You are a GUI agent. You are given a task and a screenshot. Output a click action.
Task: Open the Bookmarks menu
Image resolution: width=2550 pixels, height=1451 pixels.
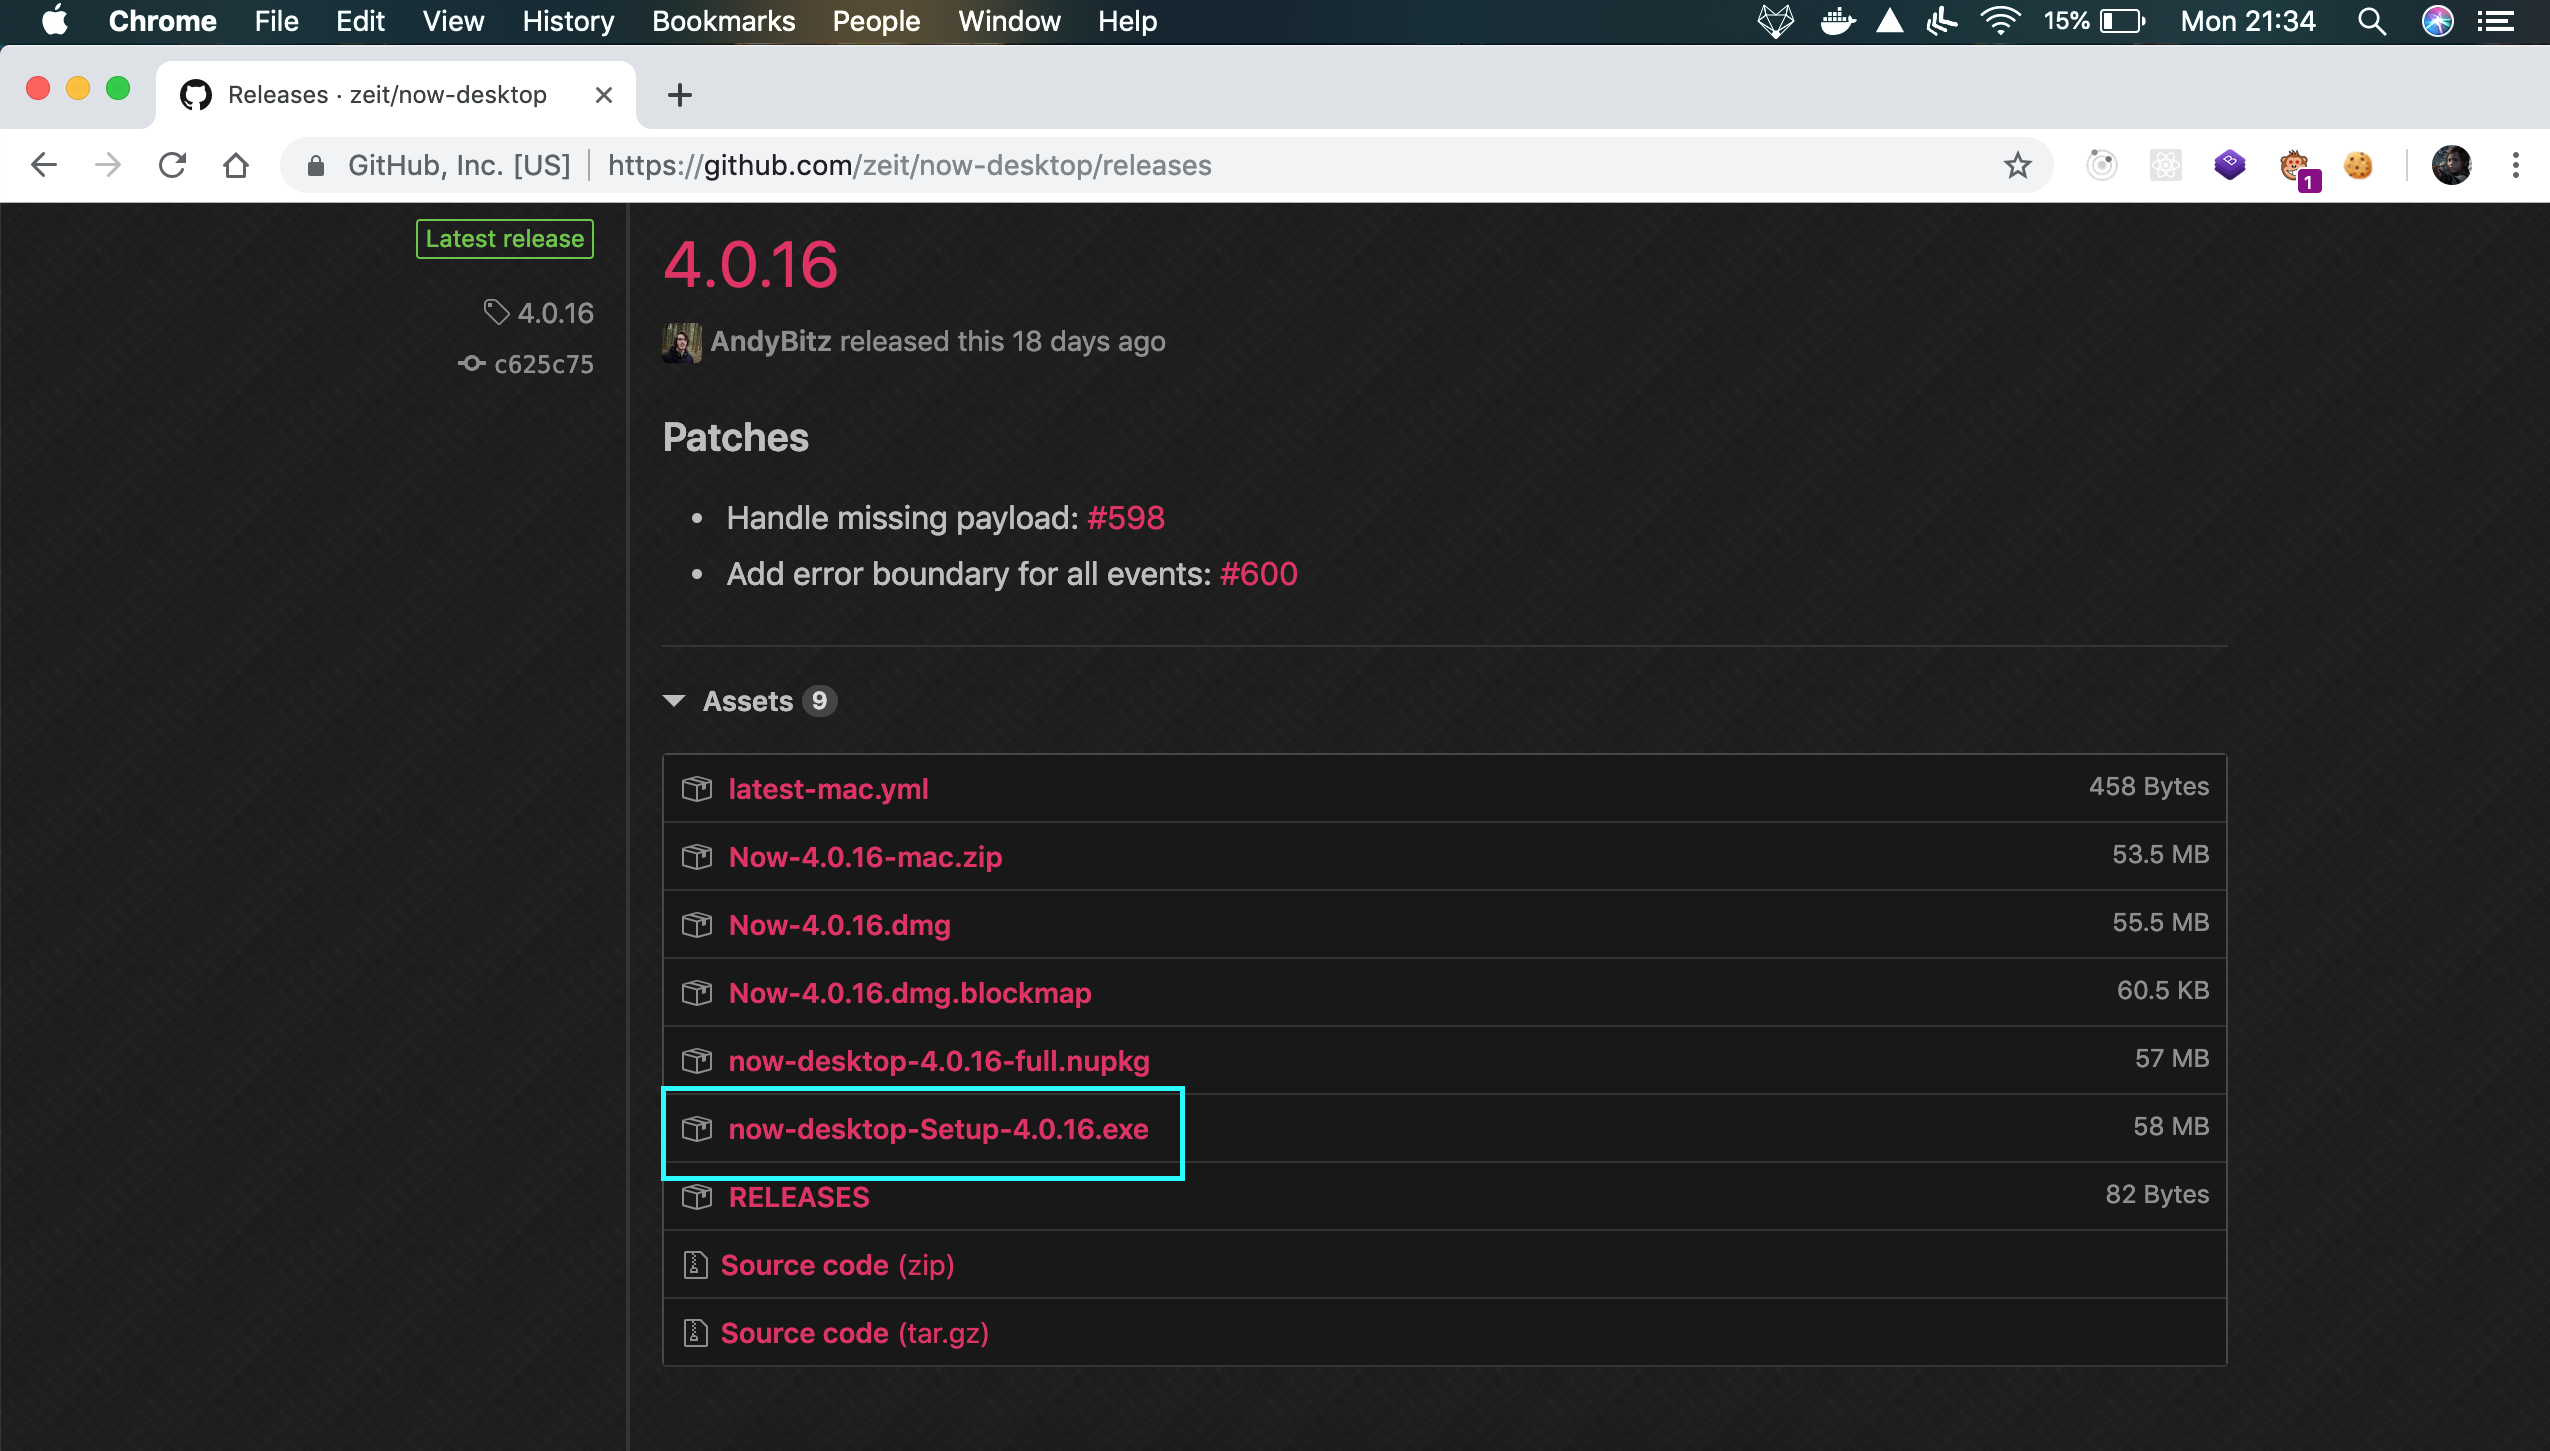(x=723, y=21)
